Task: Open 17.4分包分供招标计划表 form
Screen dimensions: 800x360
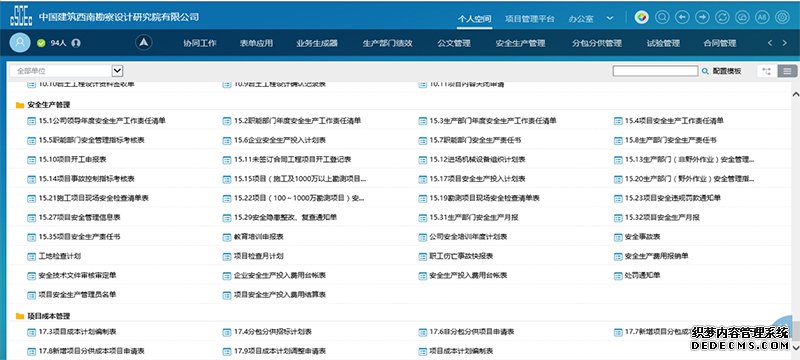Action: [273, 332]
